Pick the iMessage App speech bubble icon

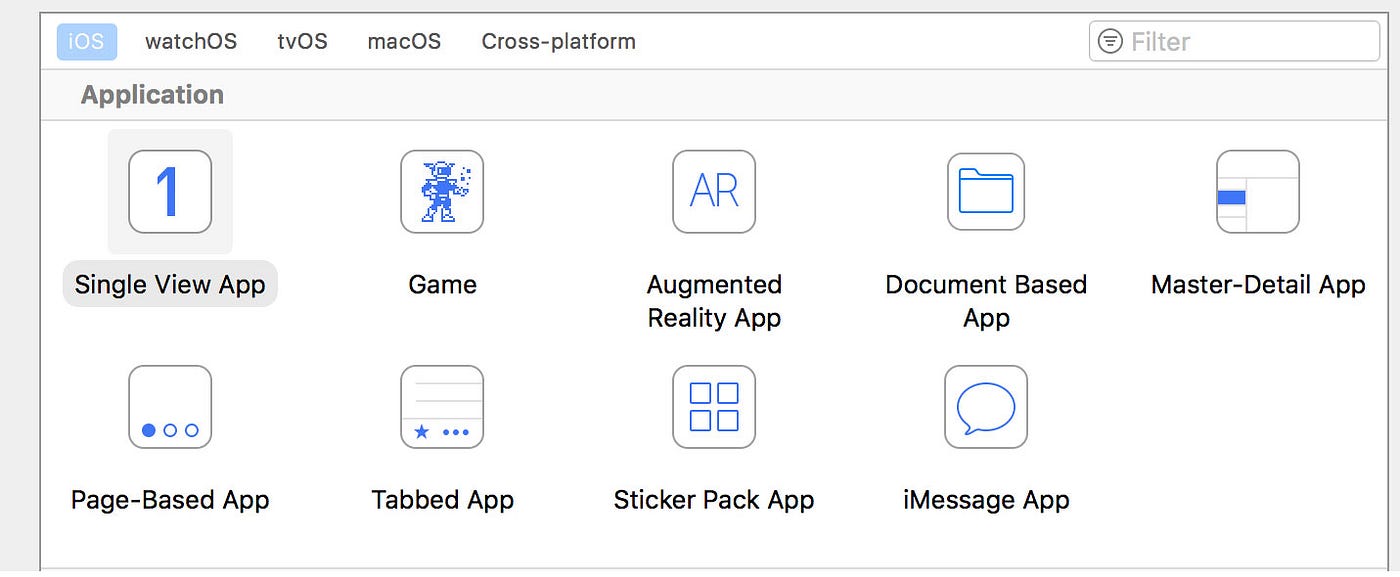pyautogui.click(x=986, y=407)
